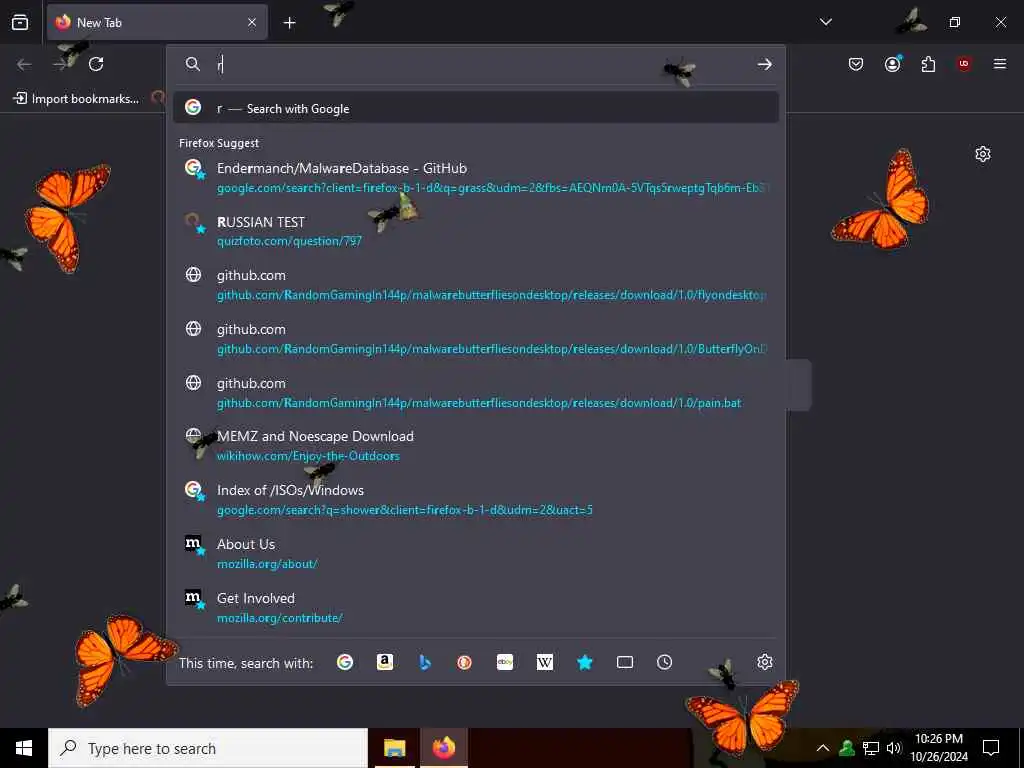Open File Explorer from the taskbar
1024x768 pixels.
pyautogui.click(x=394, y=748)
